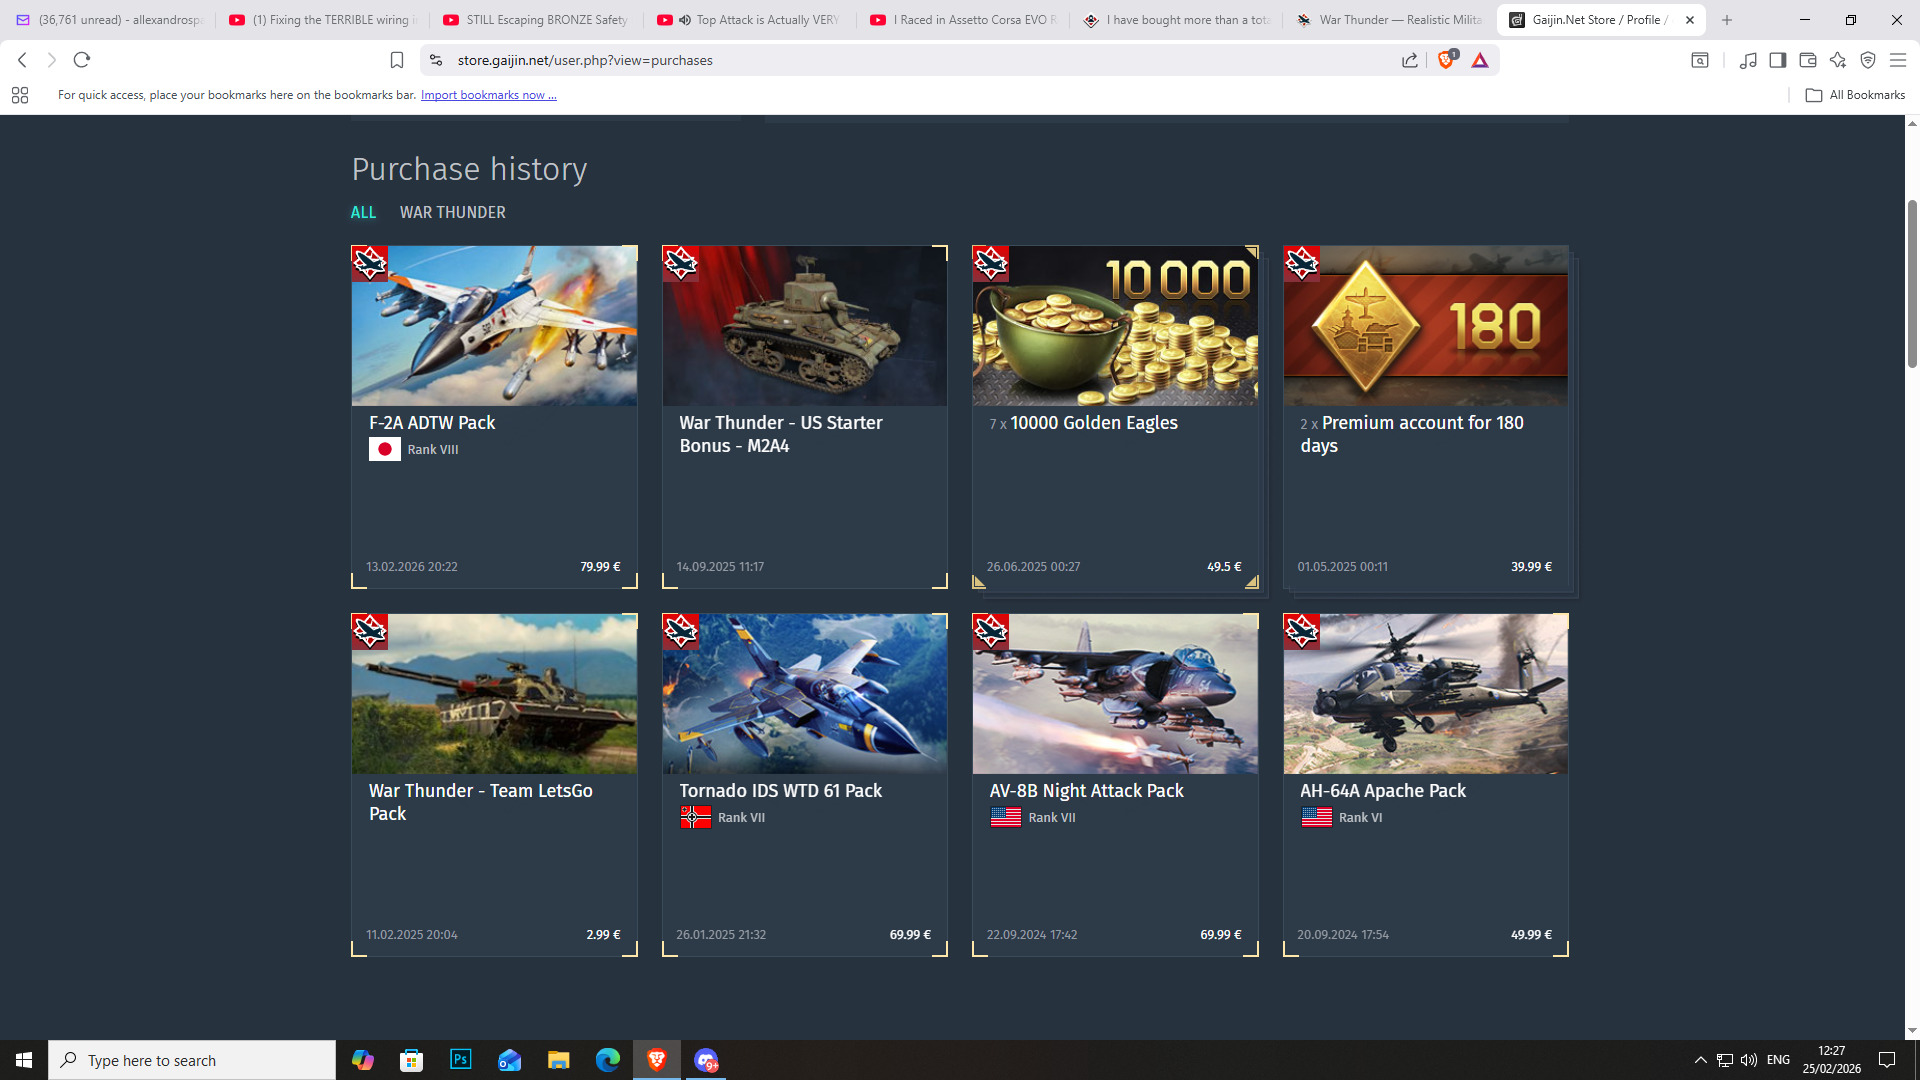The image size is (1920, 1080).
Task: Reload the page
Action: [82, 60]
